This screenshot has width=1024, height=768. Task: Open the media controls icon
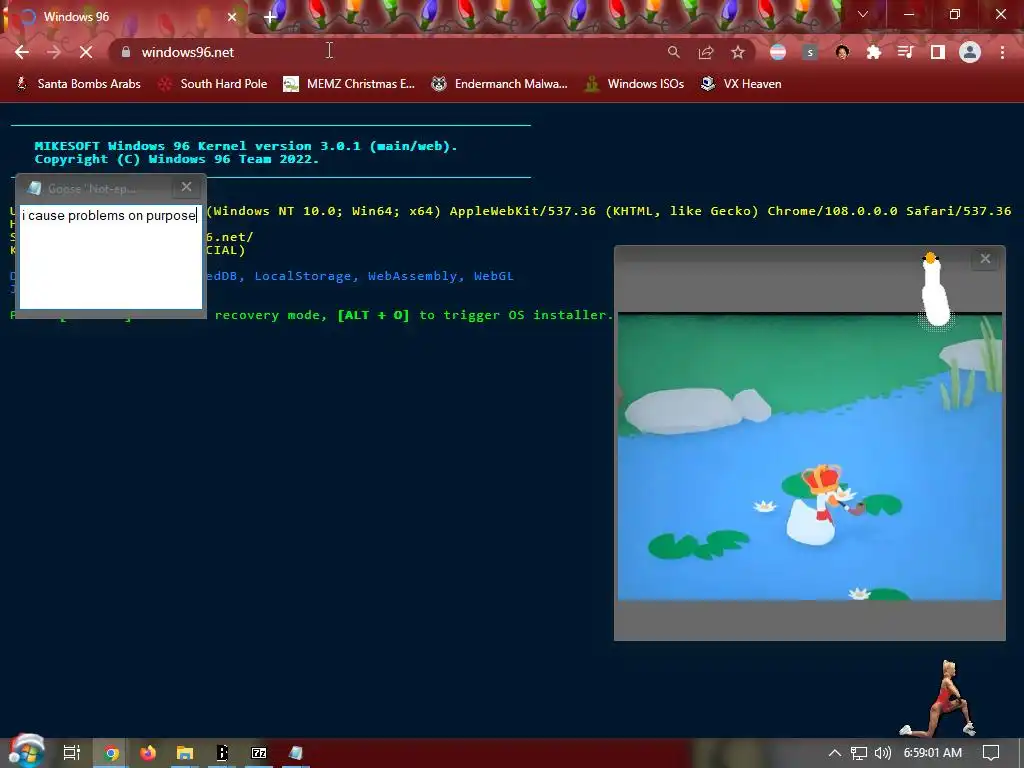coord(906,52)
